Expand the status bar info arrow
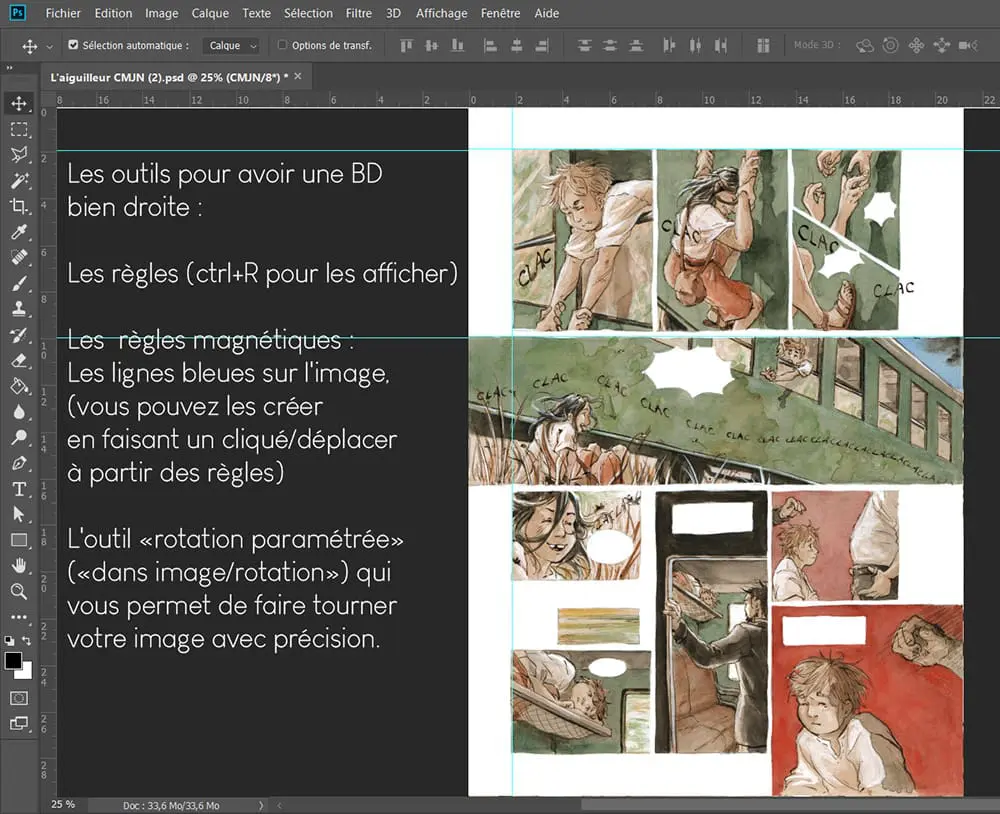This screenshot has height=814, width=1000. click(x=261, y=805)
